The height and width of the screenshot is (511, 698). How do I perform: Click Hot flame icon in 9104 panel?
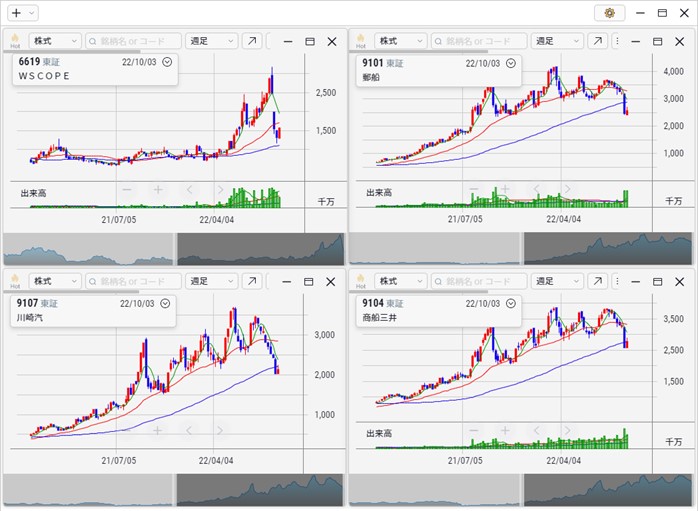click(x=361, y=281)
